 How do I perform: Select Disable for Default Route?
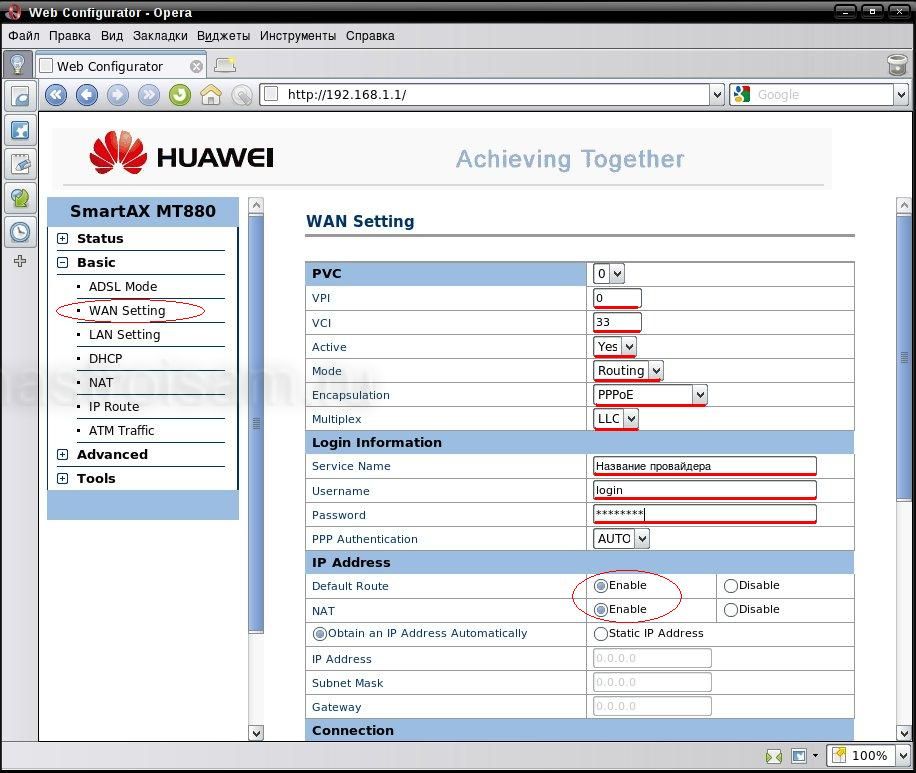731,586
